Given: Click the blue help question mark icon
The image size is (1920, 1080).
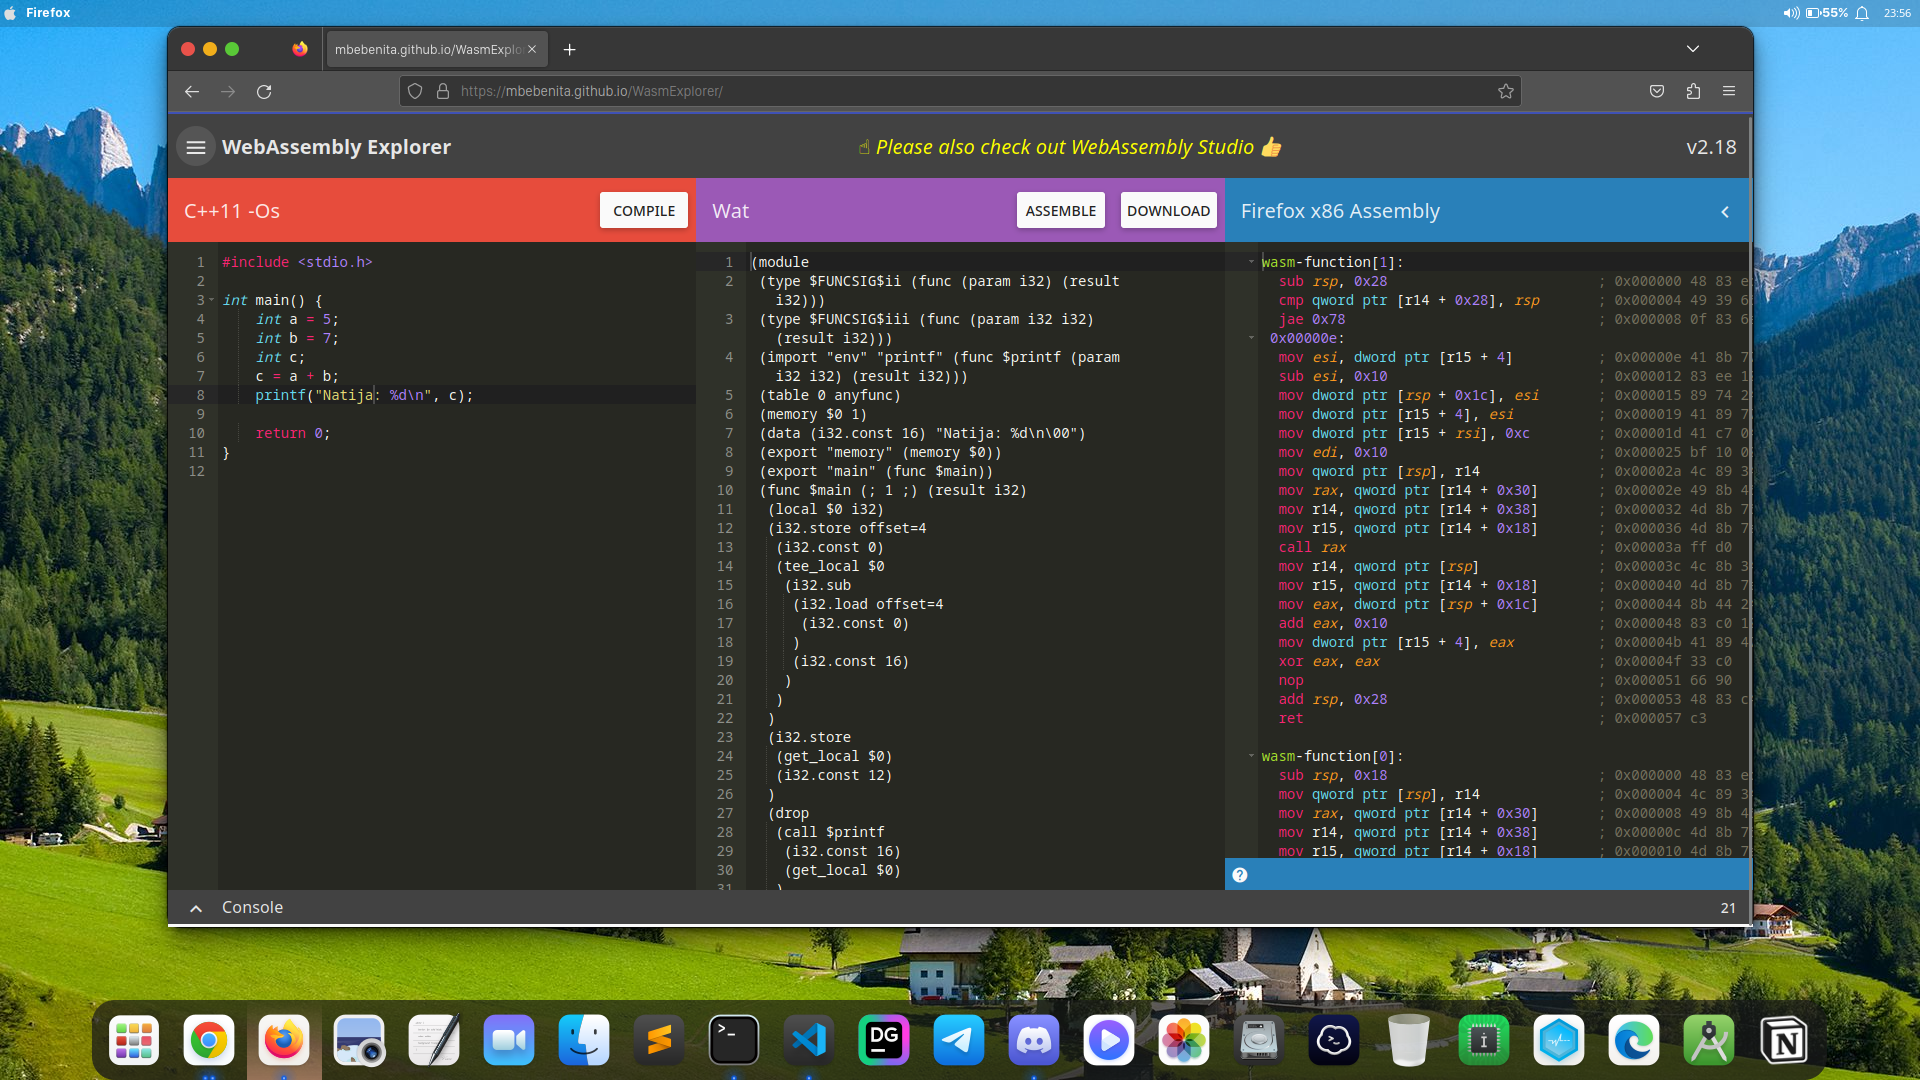Looking at the screenshot, I should (1240, 875).
